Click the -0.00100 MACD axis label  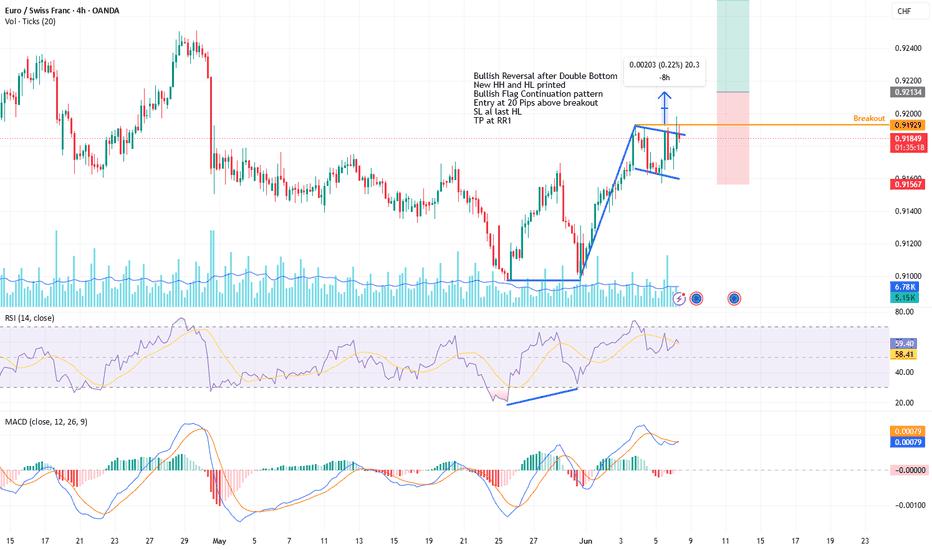[x=909, y=505]
